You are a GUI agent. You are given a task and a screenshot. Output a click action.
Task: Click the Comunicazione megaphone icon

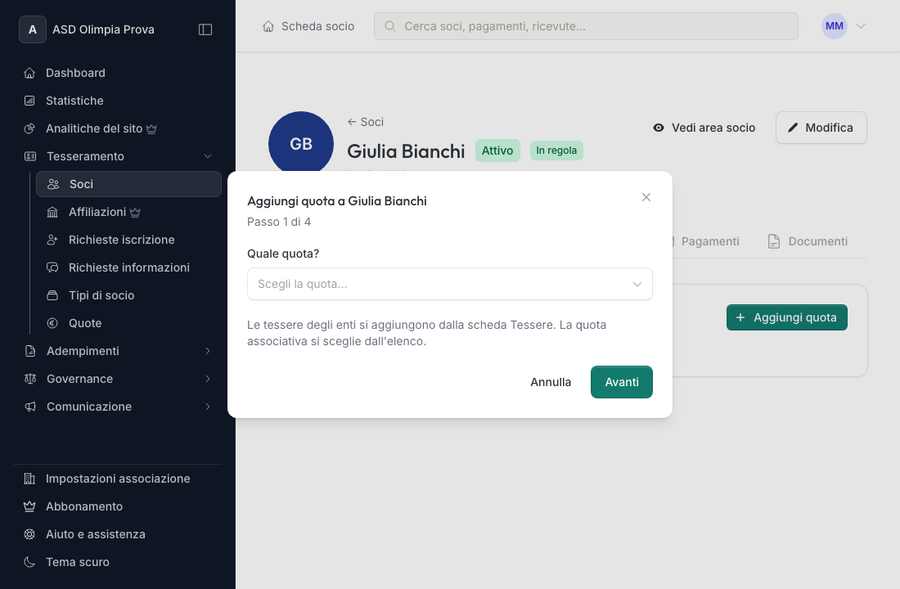(x=30, y=406)
